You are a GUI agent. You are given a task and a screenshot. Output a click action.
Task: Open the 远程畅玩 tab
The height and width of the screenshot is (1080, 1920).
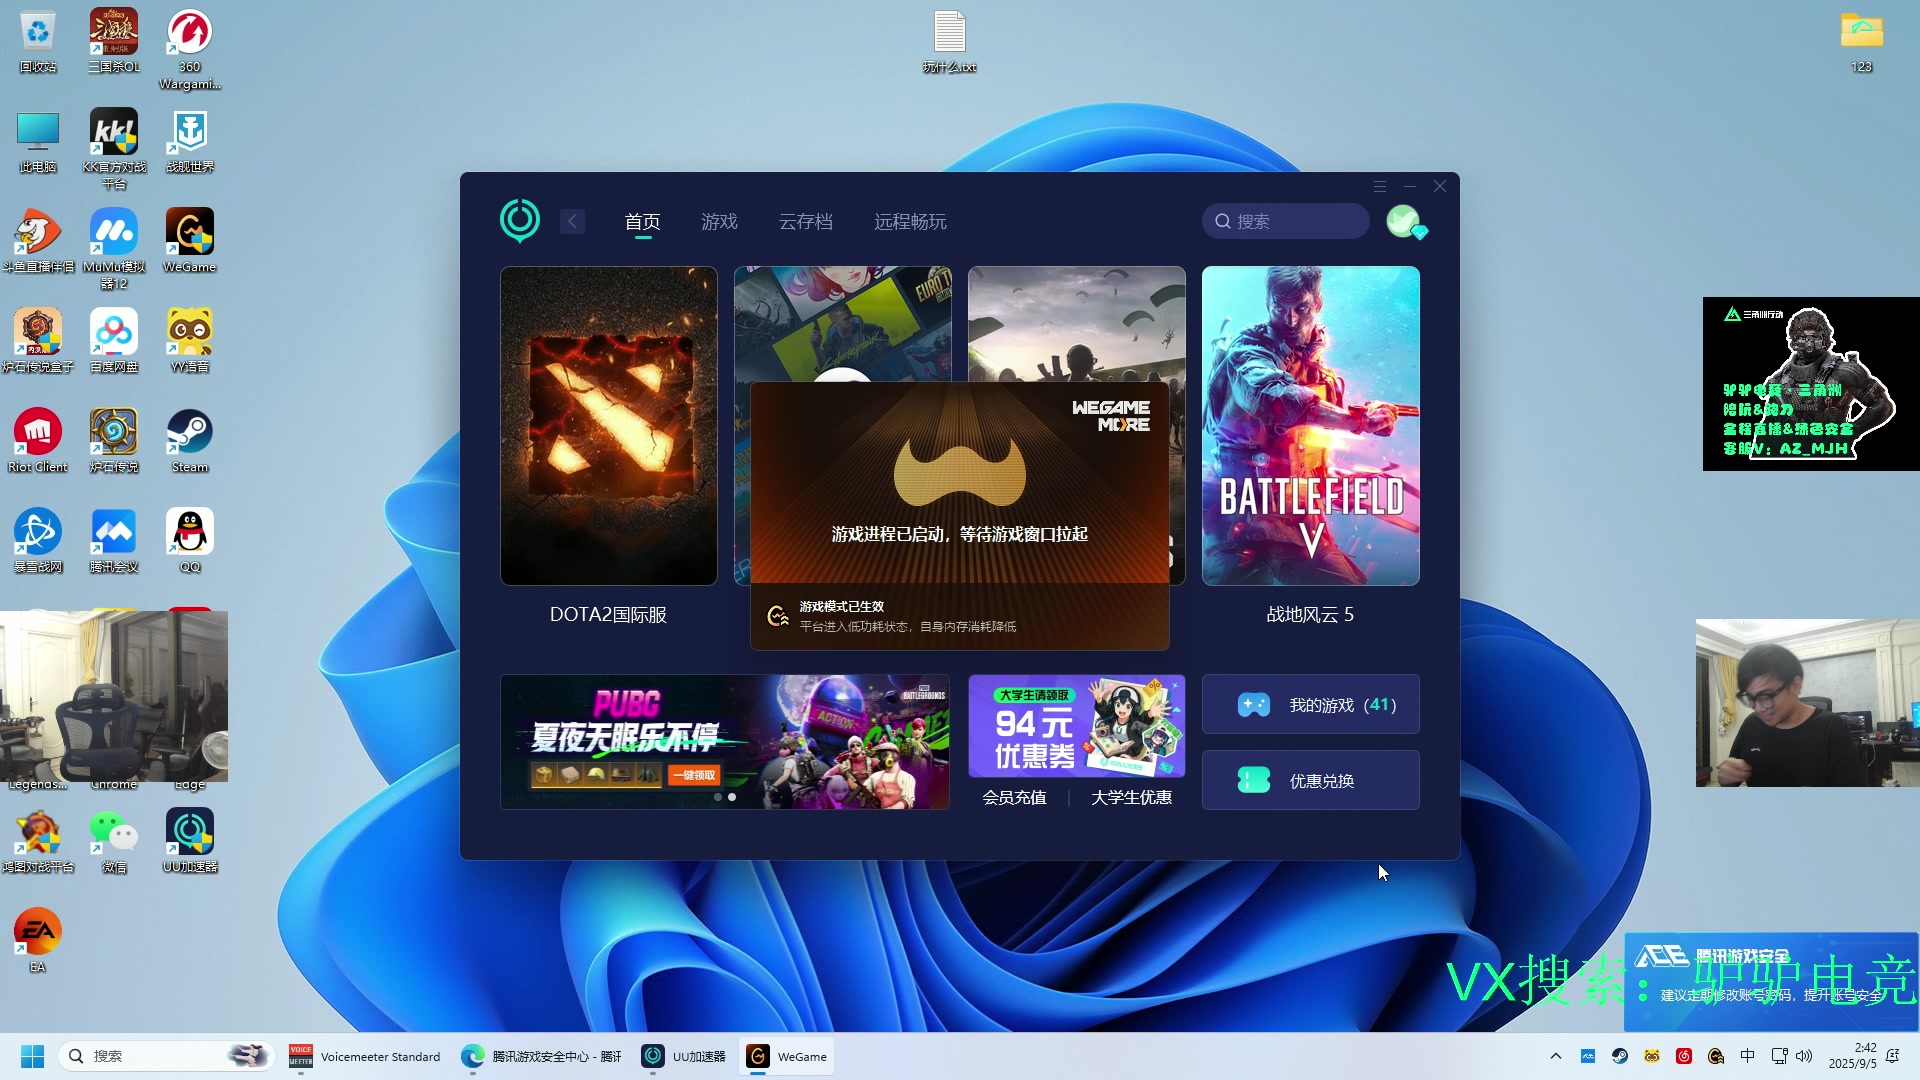pos(910,221)
